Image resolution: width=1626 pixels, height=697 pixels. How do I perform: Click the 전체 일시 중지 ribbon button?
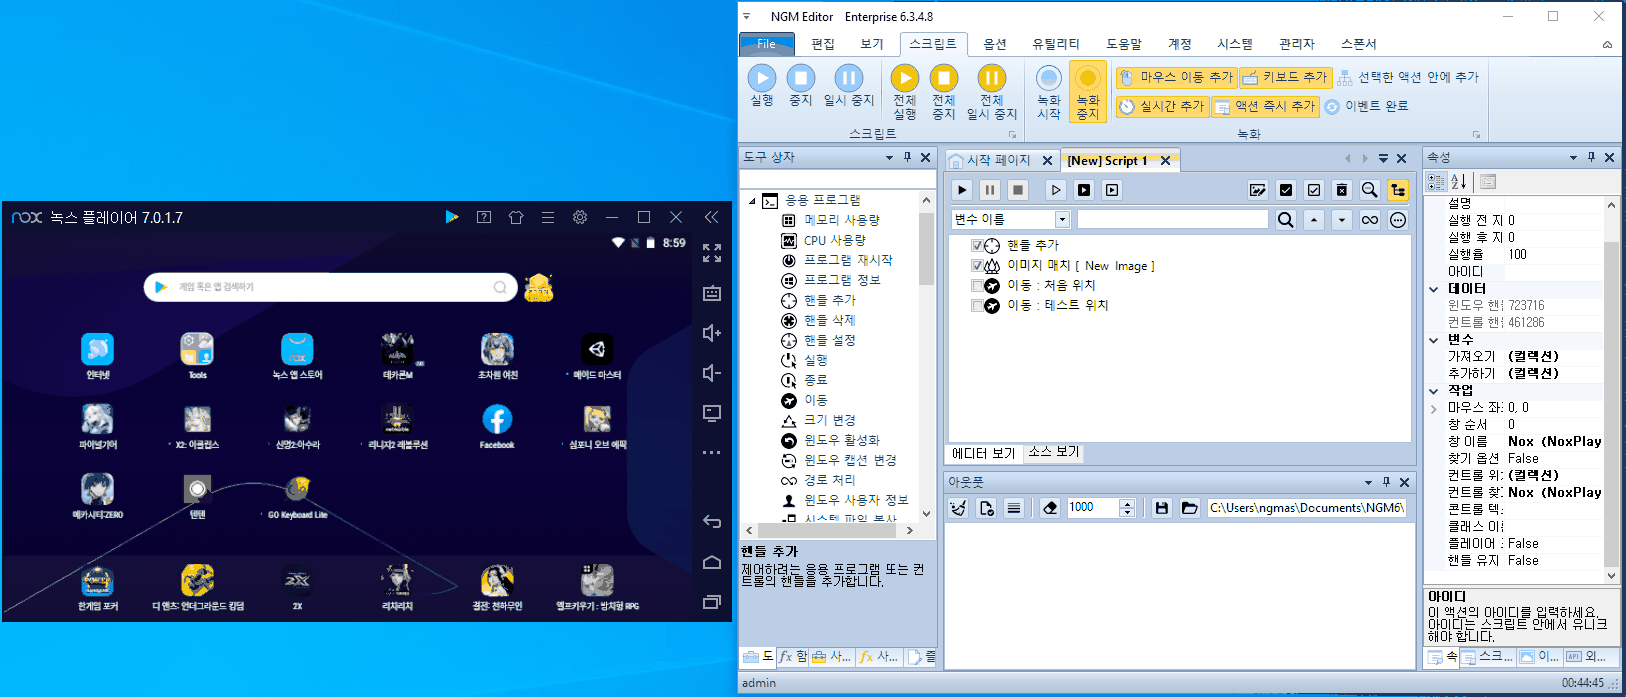click(992, 93)
